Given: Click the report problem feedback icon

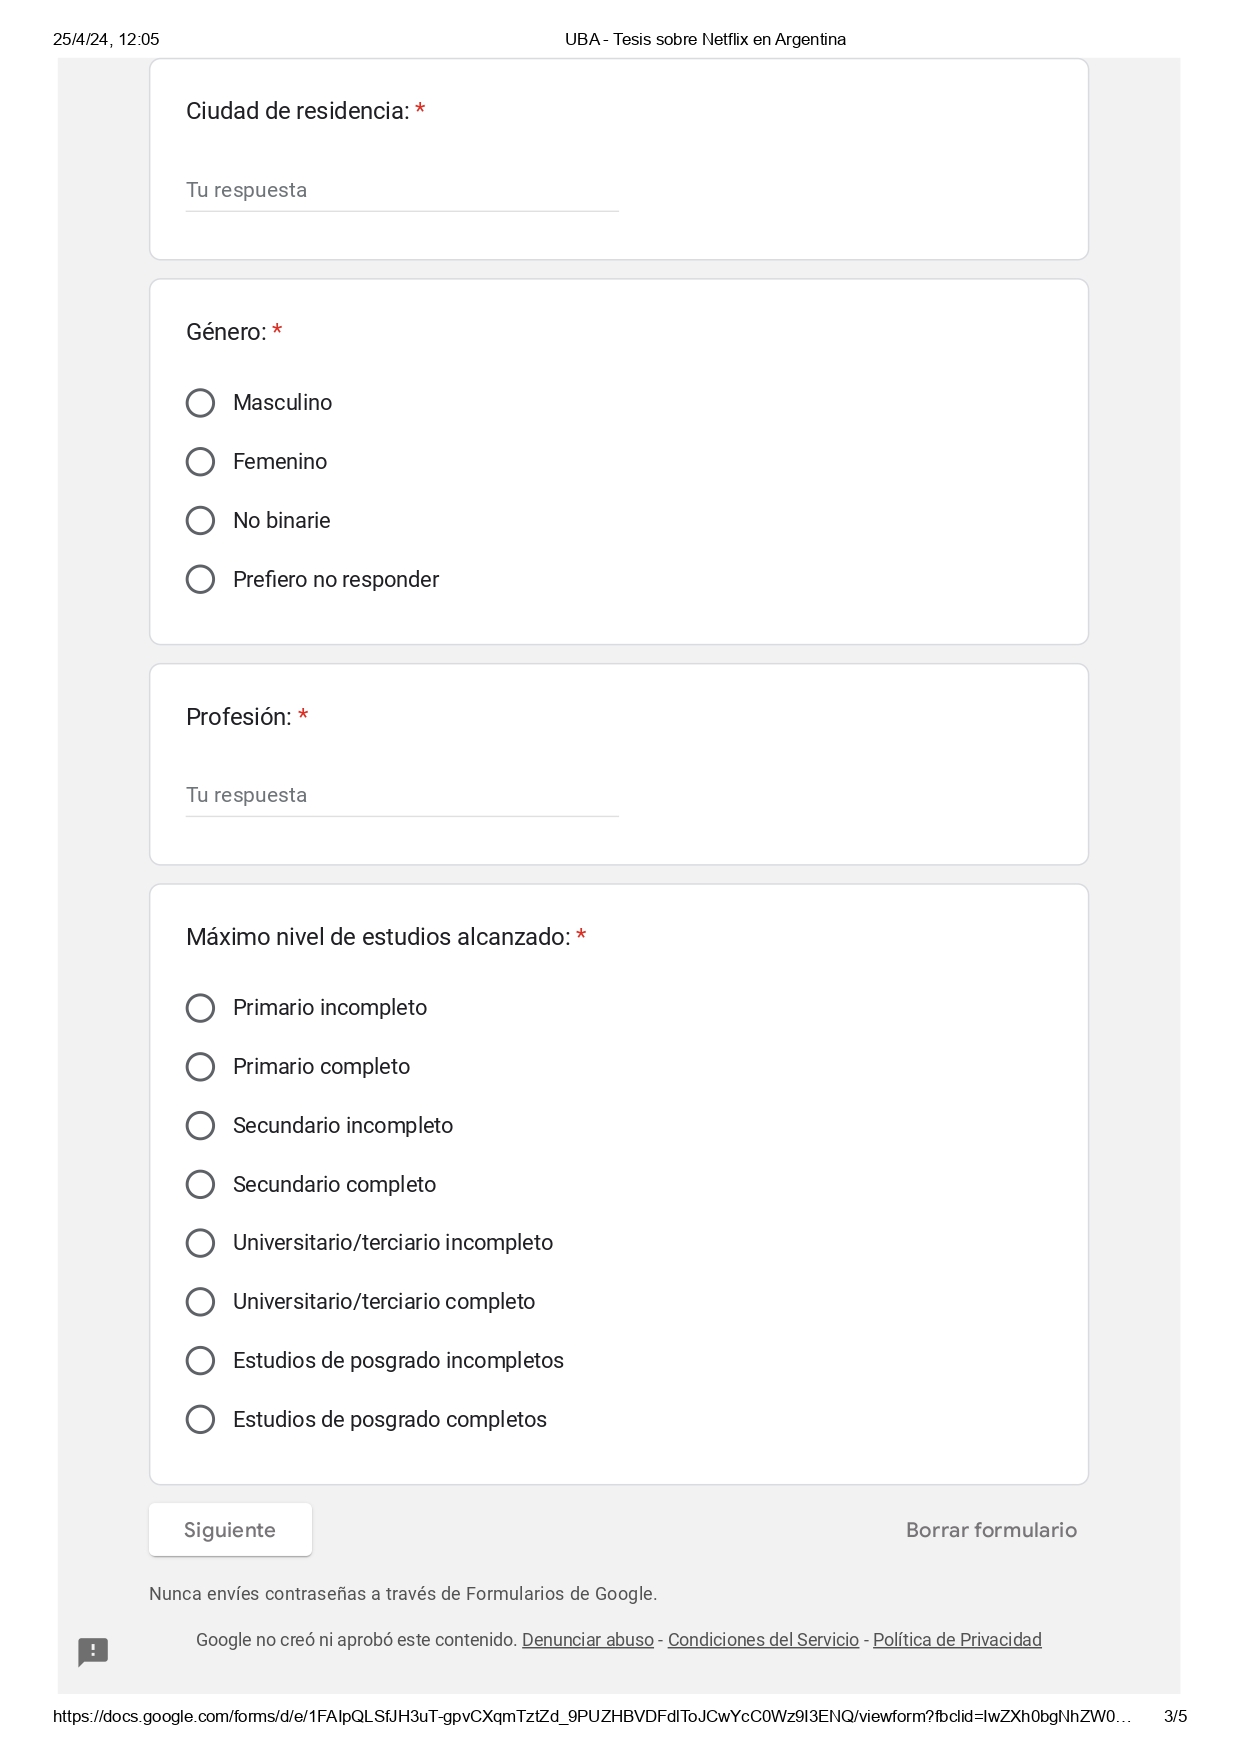Looking at the screenshot, I should coord(93,1651).
